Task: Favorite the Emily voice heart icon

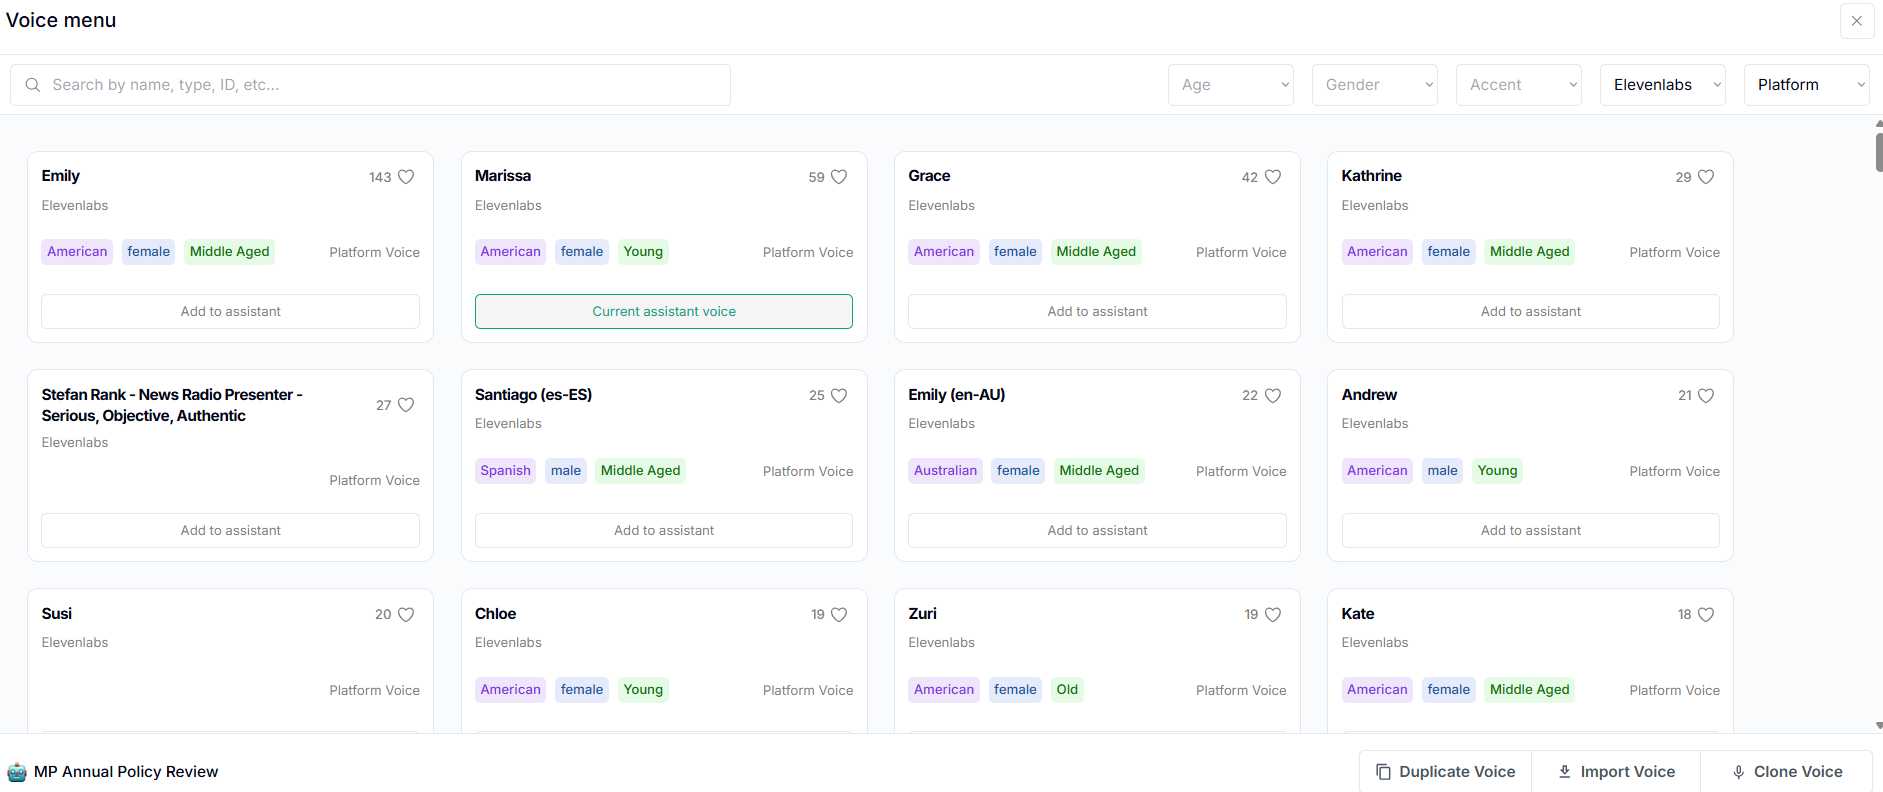Action: coord(406,177)
